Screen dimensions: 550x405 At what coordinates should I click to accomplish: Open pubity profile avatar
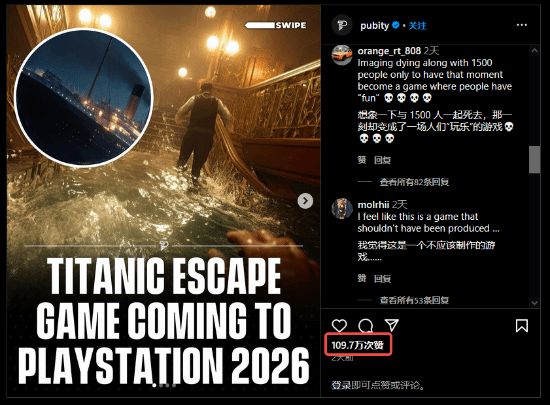342,25
